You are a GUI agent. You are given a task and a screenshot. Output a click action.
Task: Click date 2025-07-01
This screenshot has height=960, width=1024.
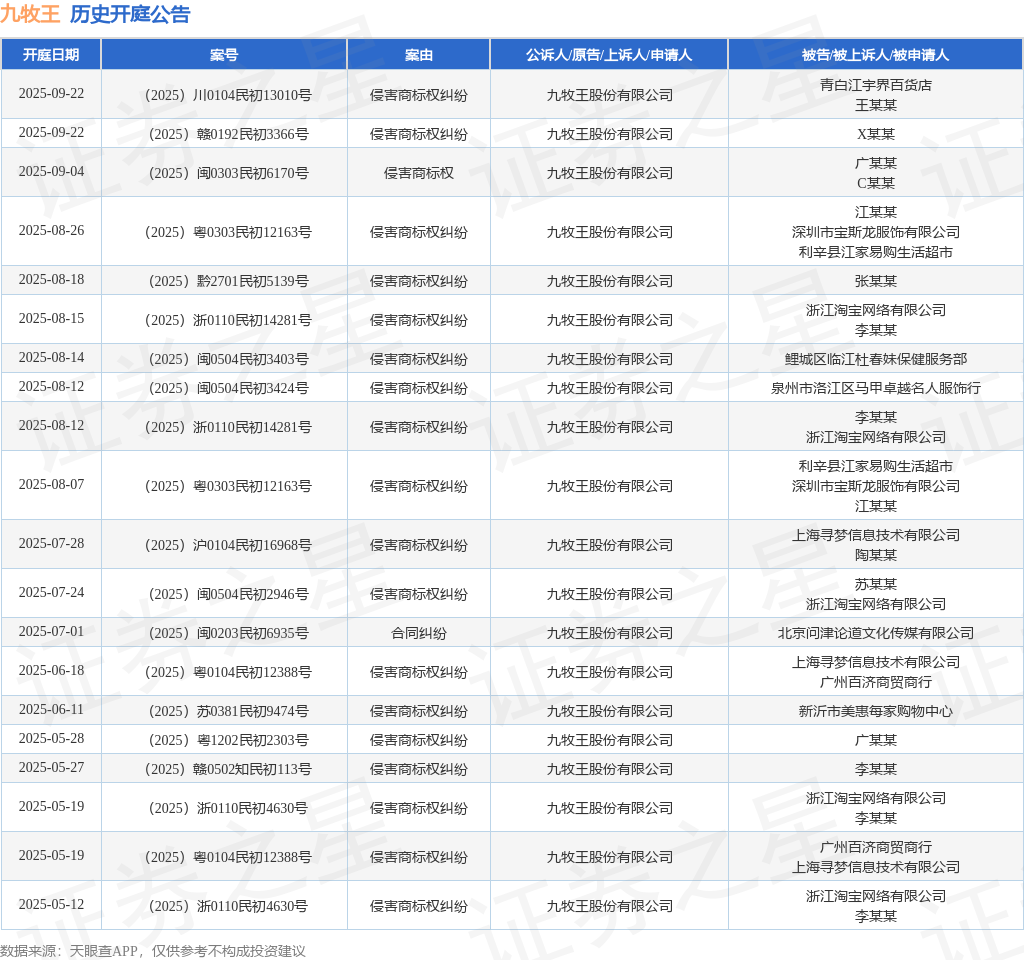pos(51,632)
